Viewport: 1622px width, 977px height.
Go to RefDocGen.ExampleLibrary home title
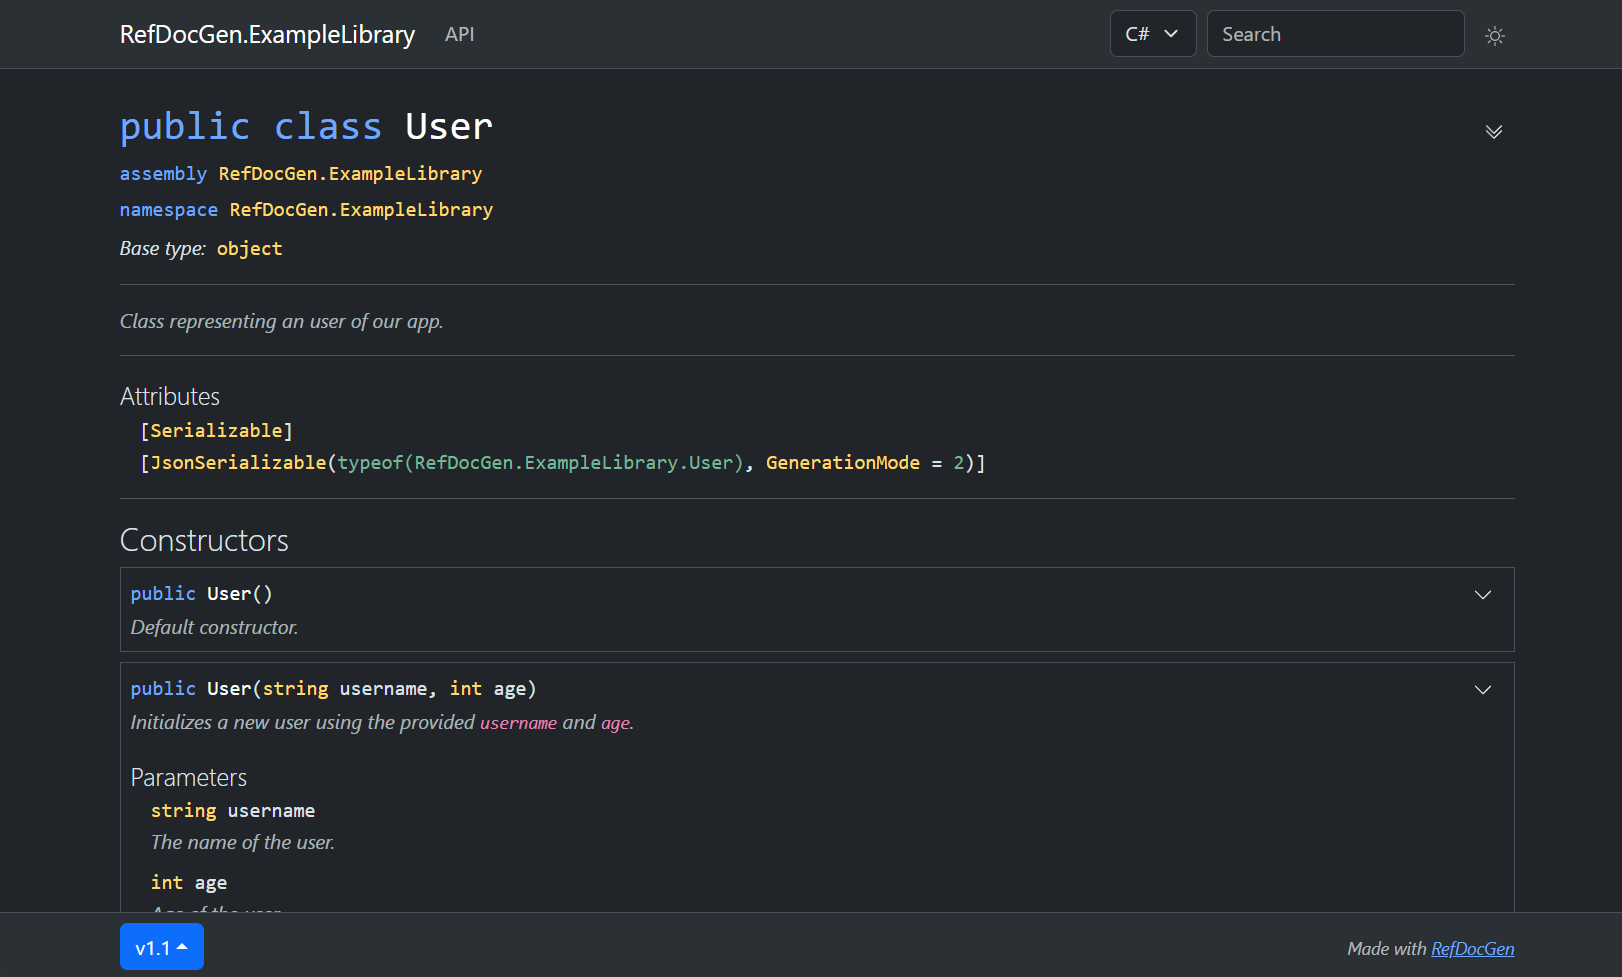tap(267, 34)
